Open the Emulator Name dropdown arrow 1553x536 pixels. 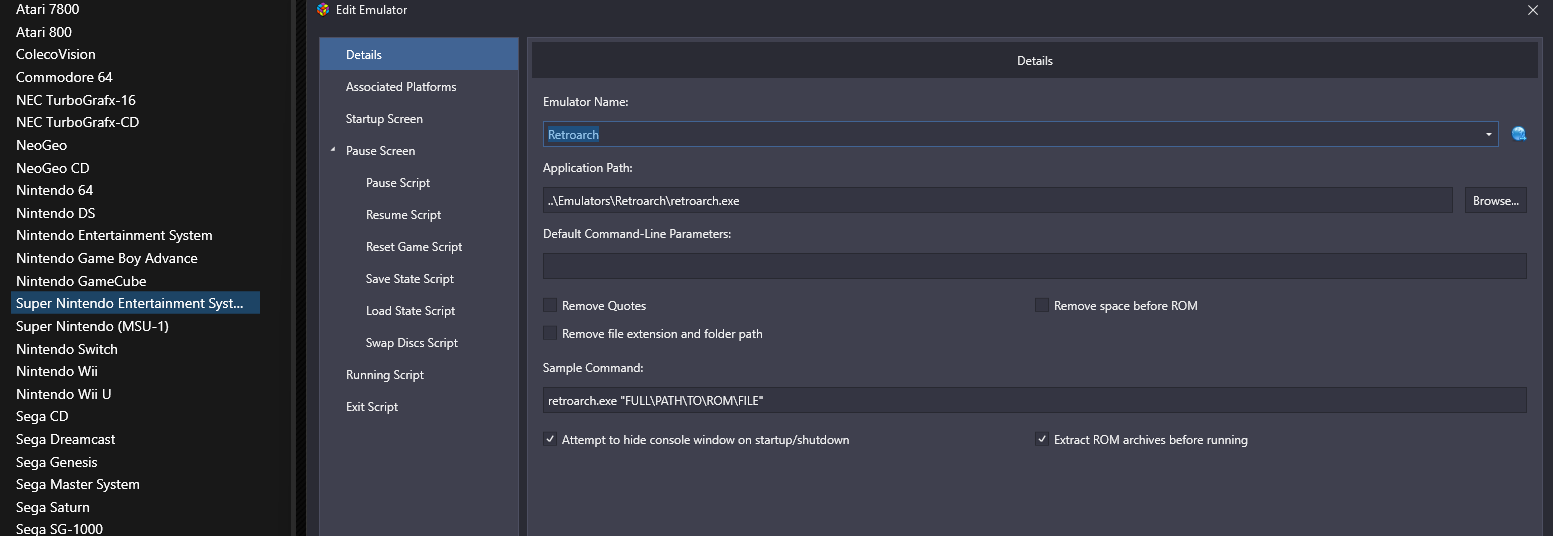(1488, 134)
